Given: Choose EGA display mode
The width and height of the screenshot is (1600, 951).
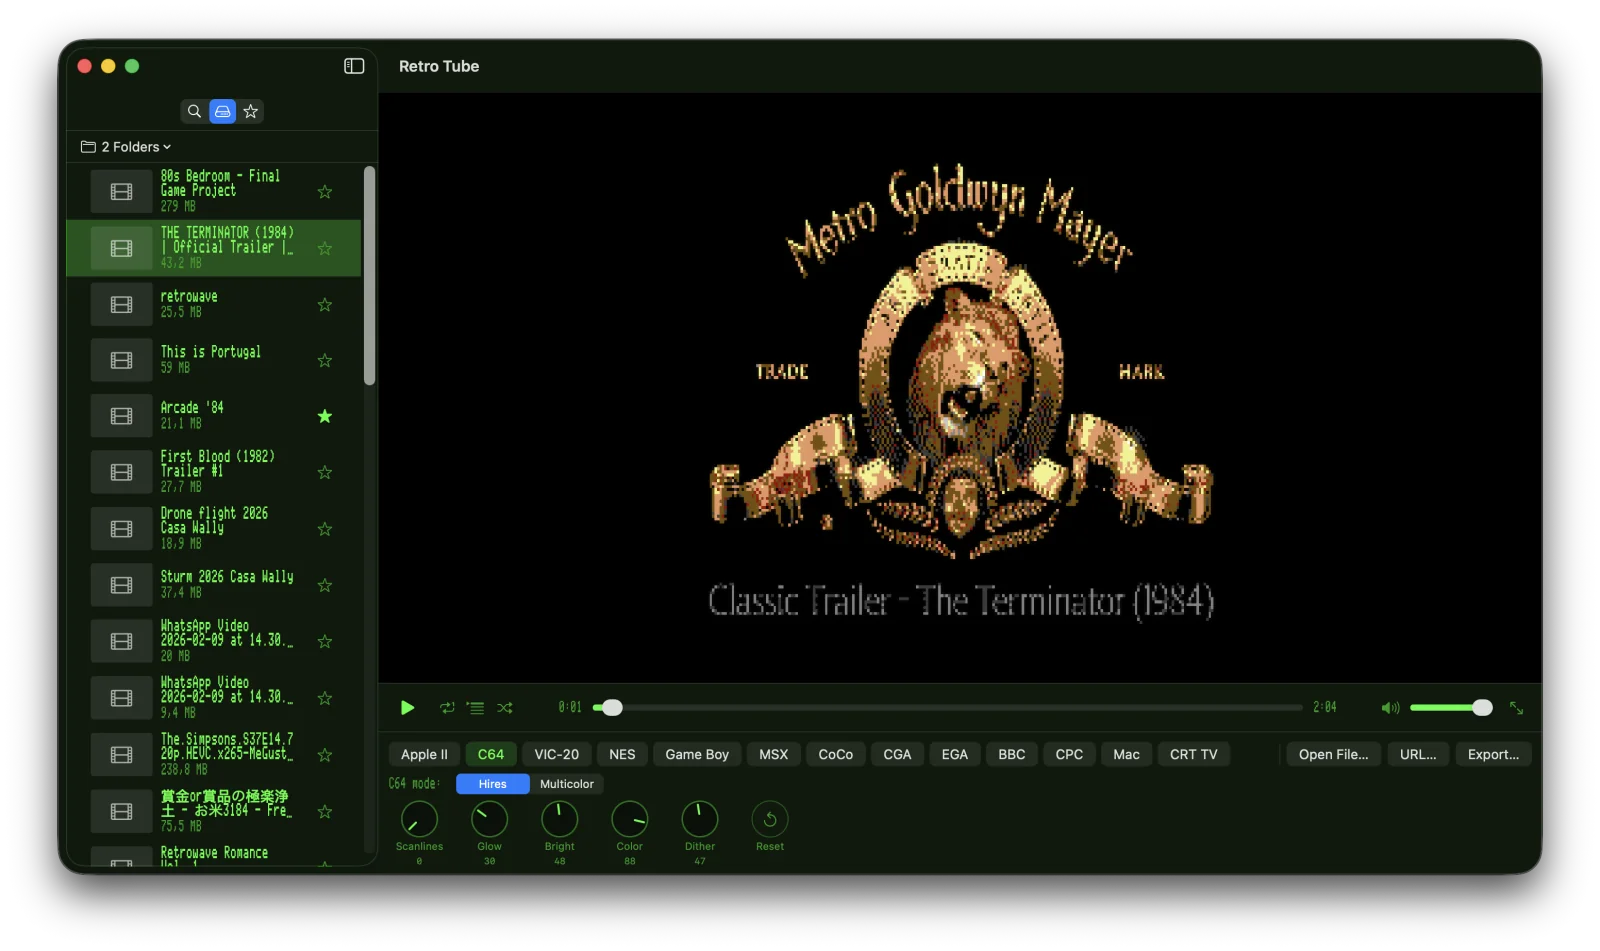Looking at the screenshot, I should pyautogui.click(x=955, y=754).
